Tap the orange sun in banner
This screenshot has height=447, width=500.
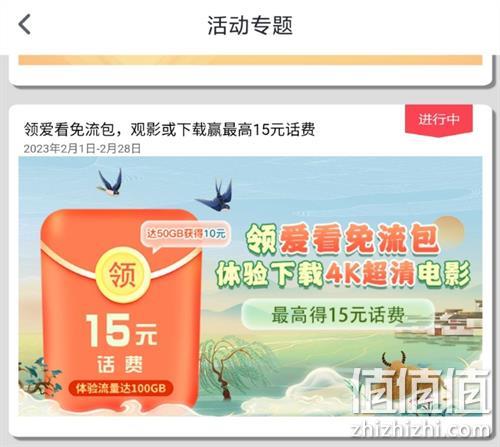click(450, 232)
